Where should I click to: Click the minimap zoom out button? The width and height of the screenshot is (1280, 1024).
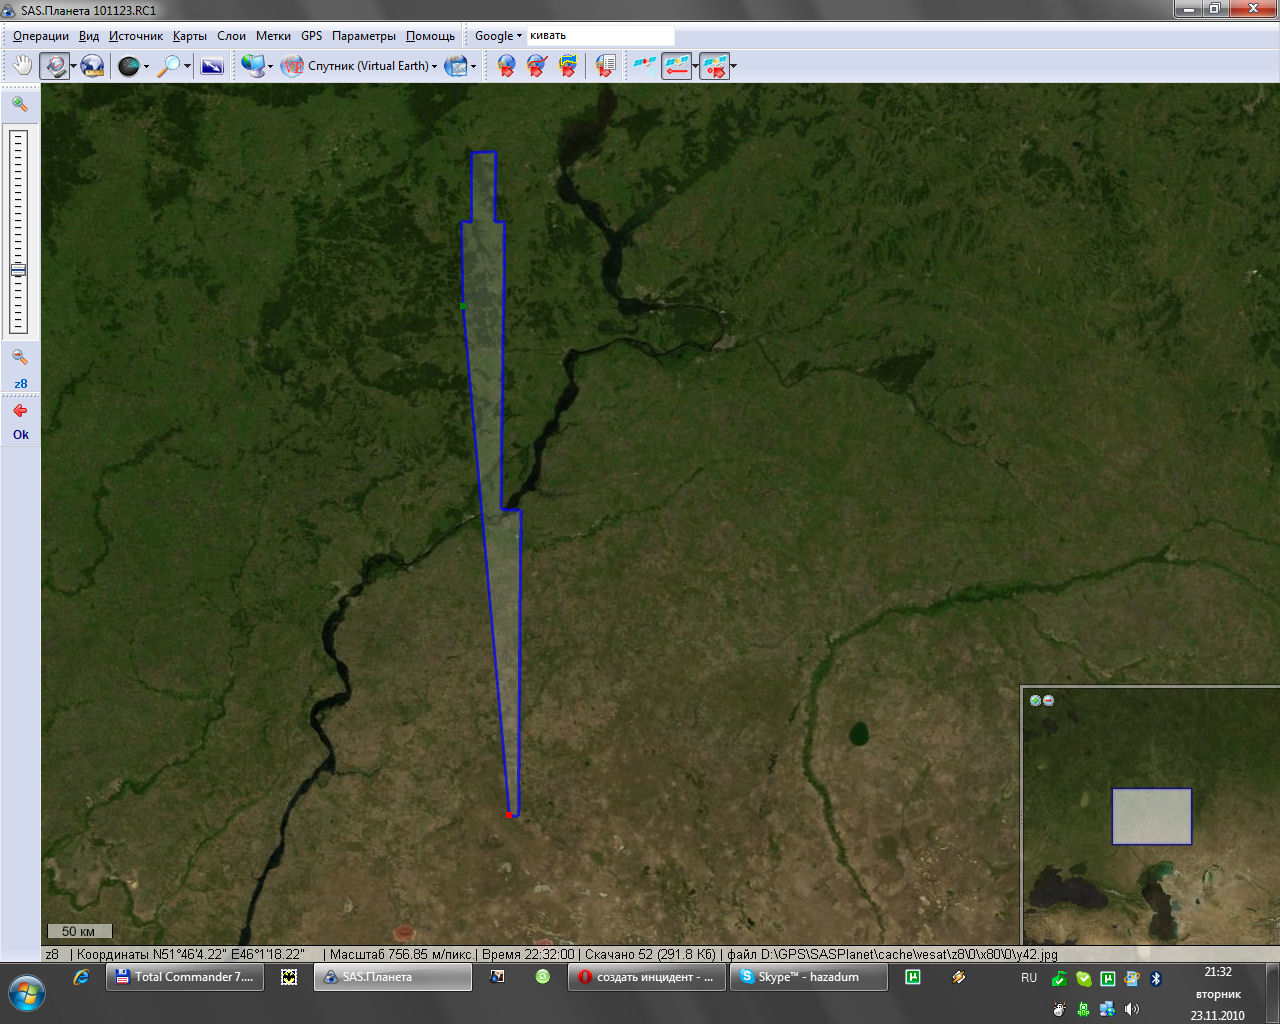point(1048,700)
